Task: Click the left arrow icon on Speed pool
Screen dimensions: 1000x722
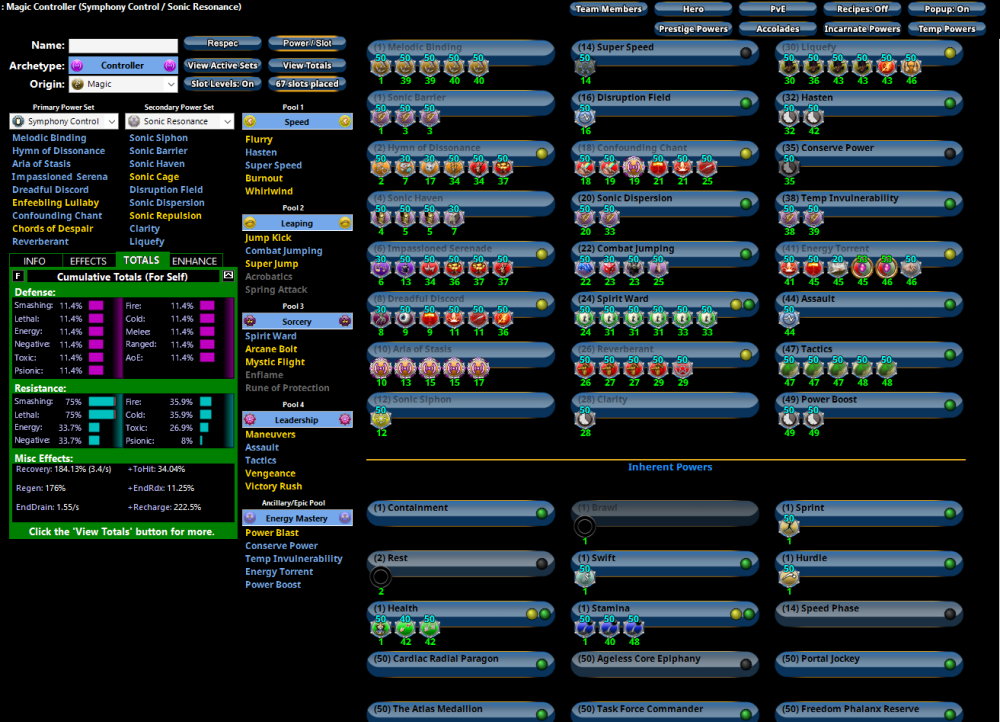Action: (x=249, y=121)
